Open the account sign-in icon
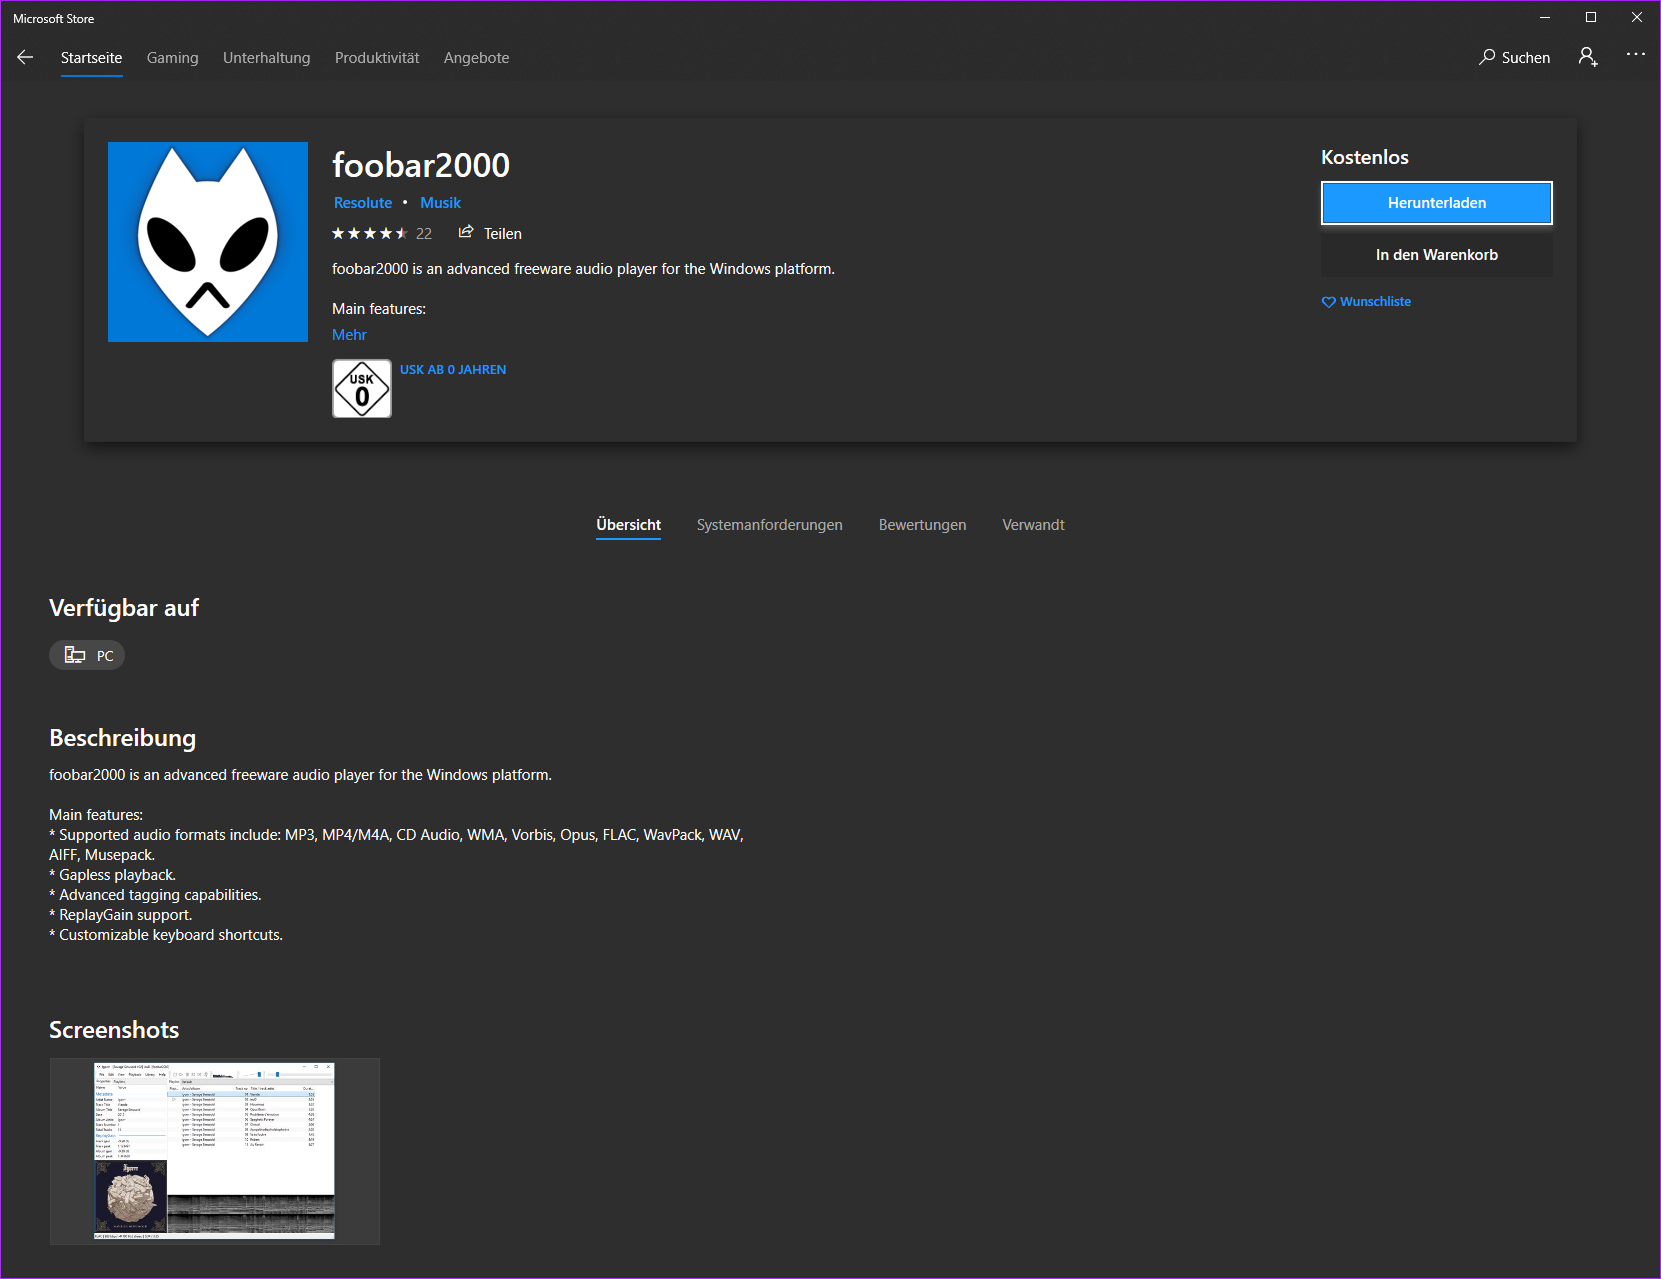Screen dimensions: 1661x1279 [1588, 57]
